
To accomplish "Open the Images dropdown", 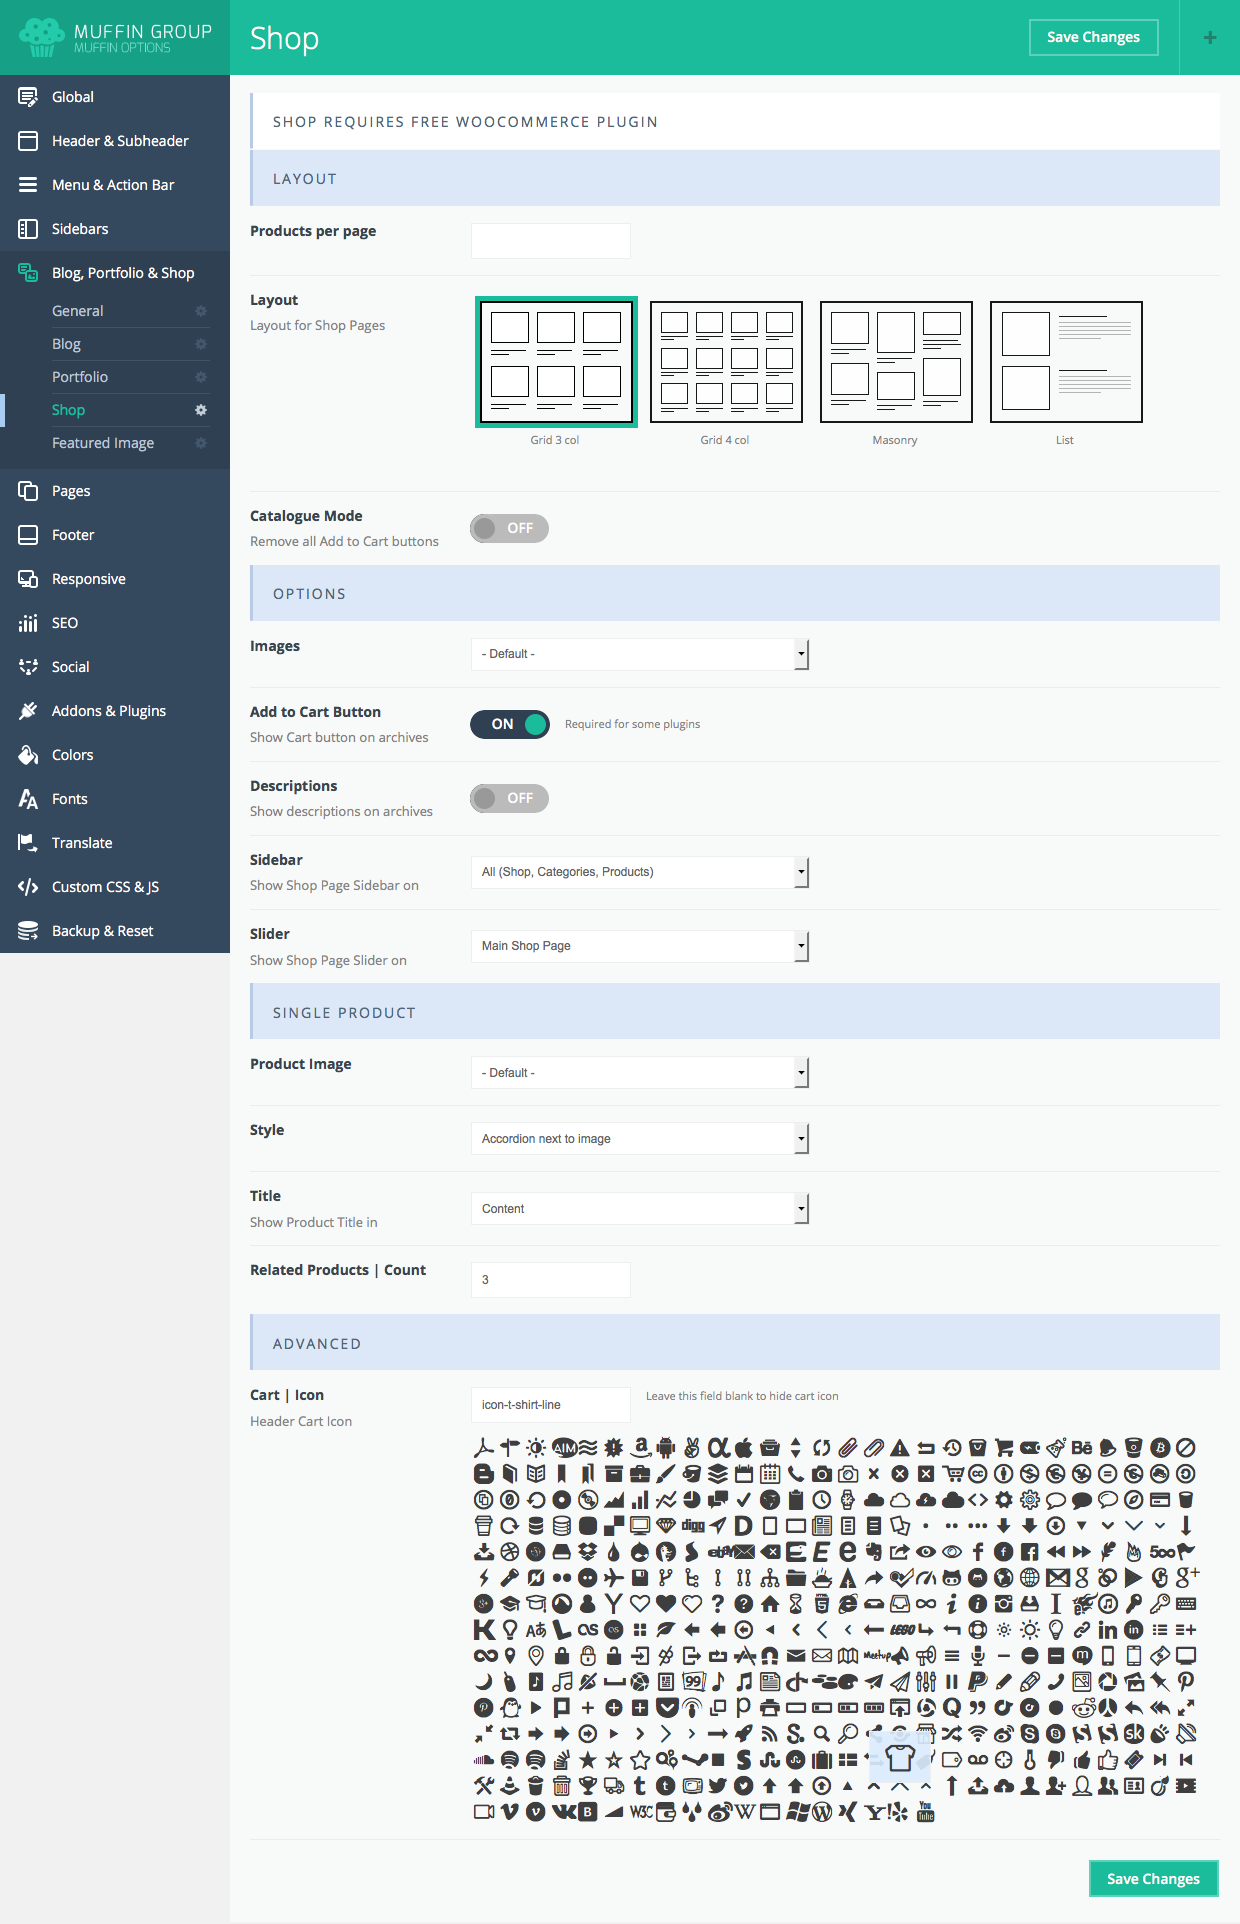I will (640, 654).
